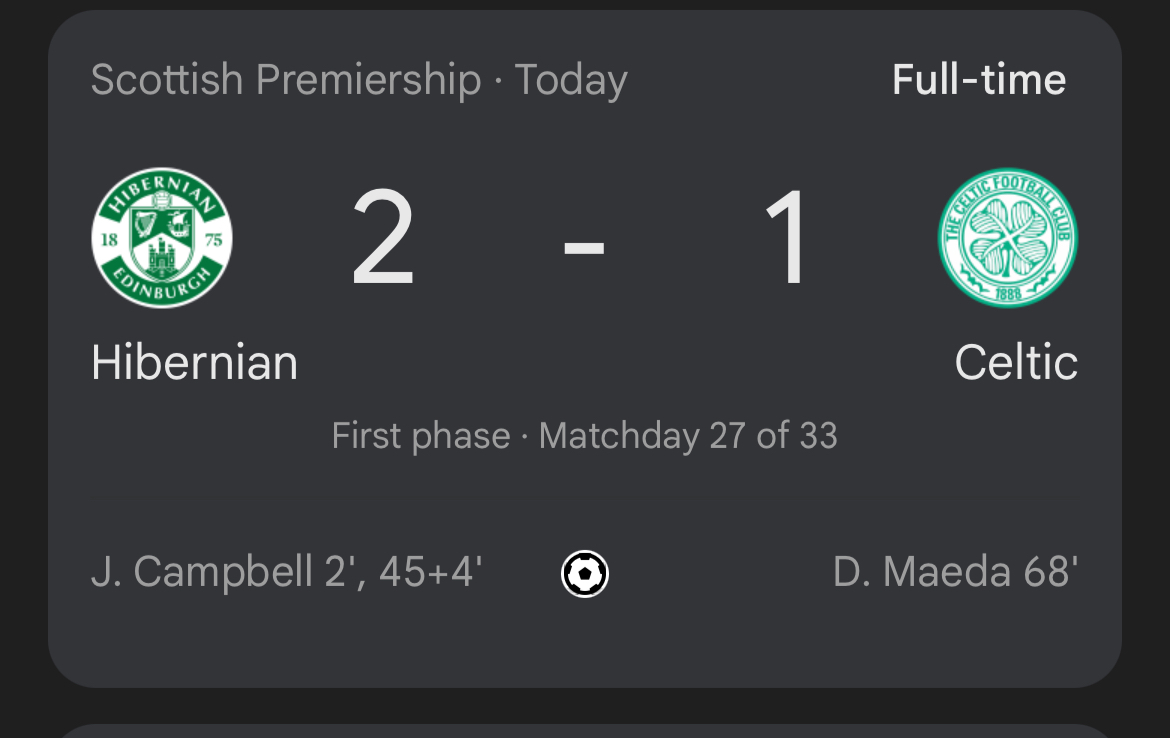Click the 68' goal minute

(1051, 573)
